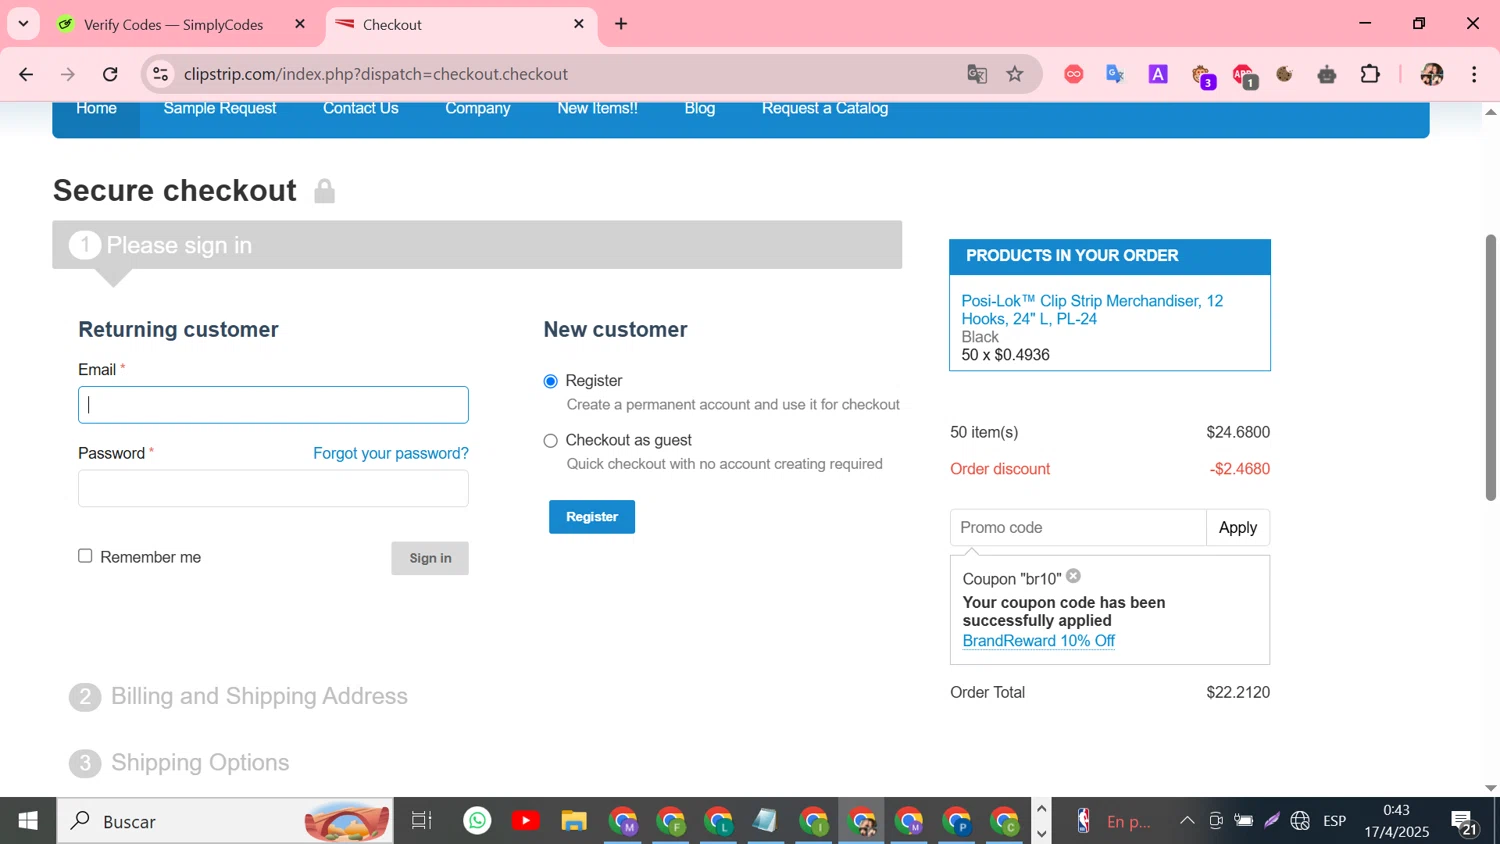The image size is (1500, 844).
Task: Click the Shipping Options step heading
Action: pyautogui.click(x=200, y=763)
